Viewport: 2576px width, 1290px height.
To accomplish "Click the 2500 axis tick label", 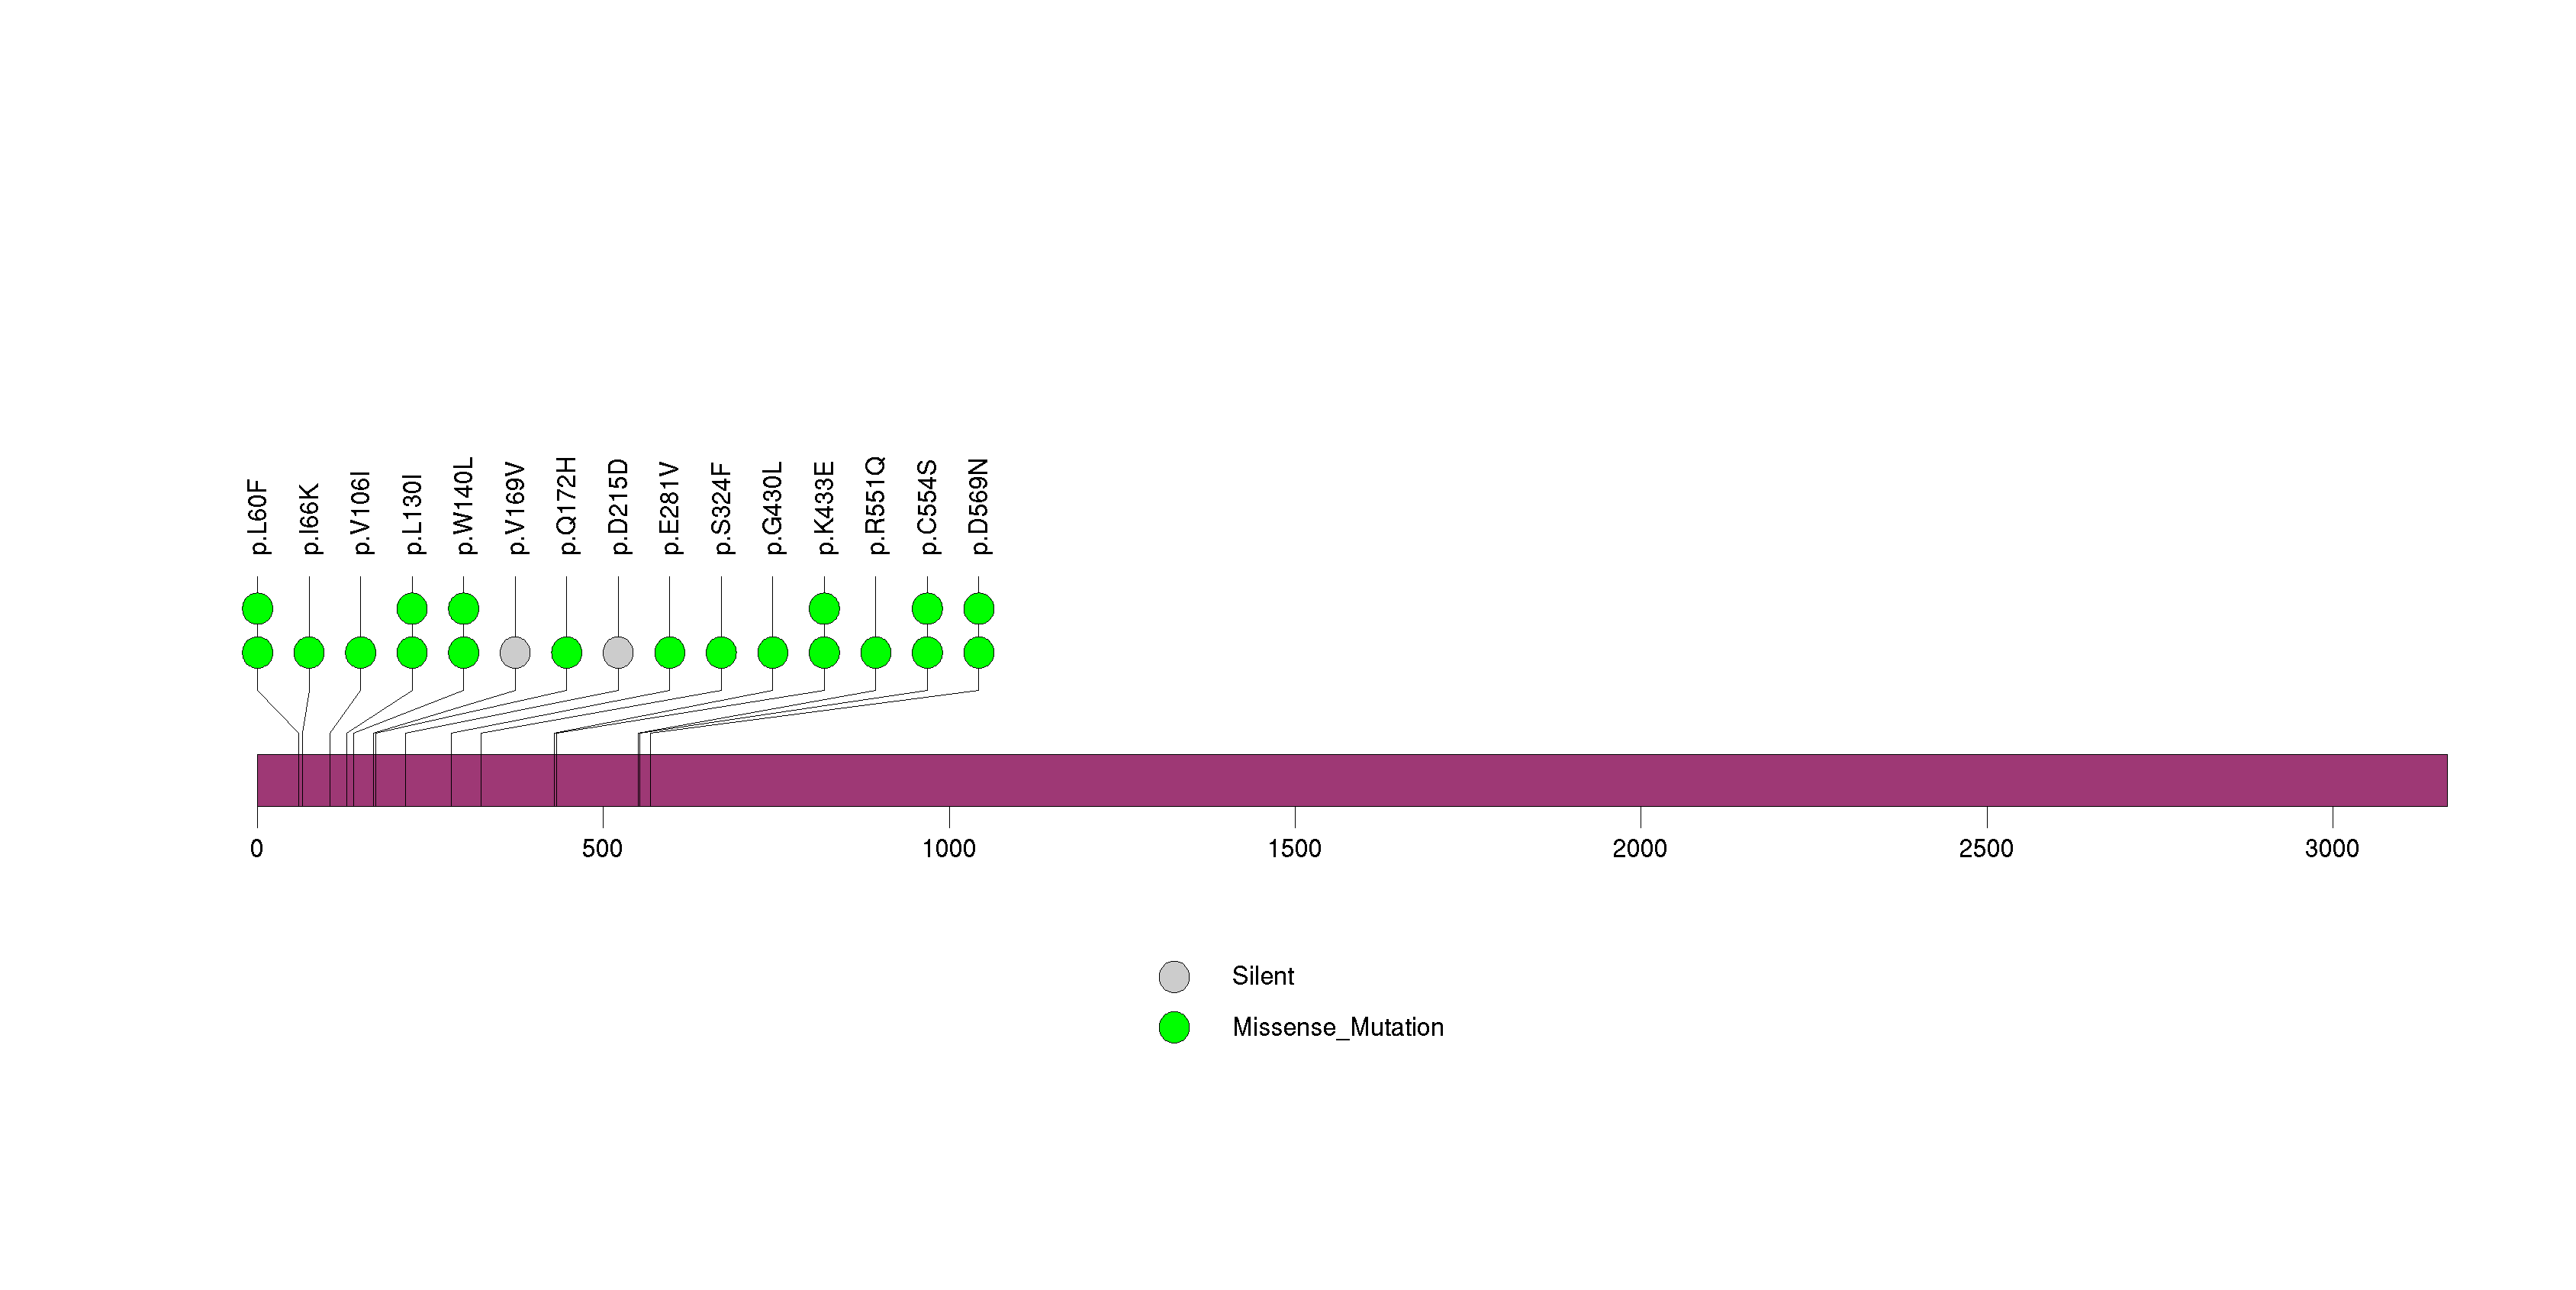I will pyautogui.click(x=1986, y=849).
